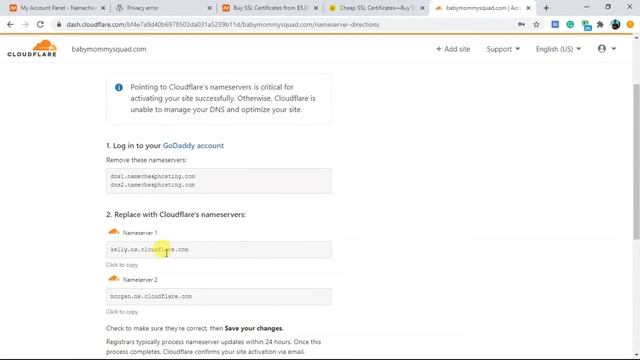Screen dimensions: 640x360
Task: Close the Buy SSL Certificates tab
Action: point(316,8)
